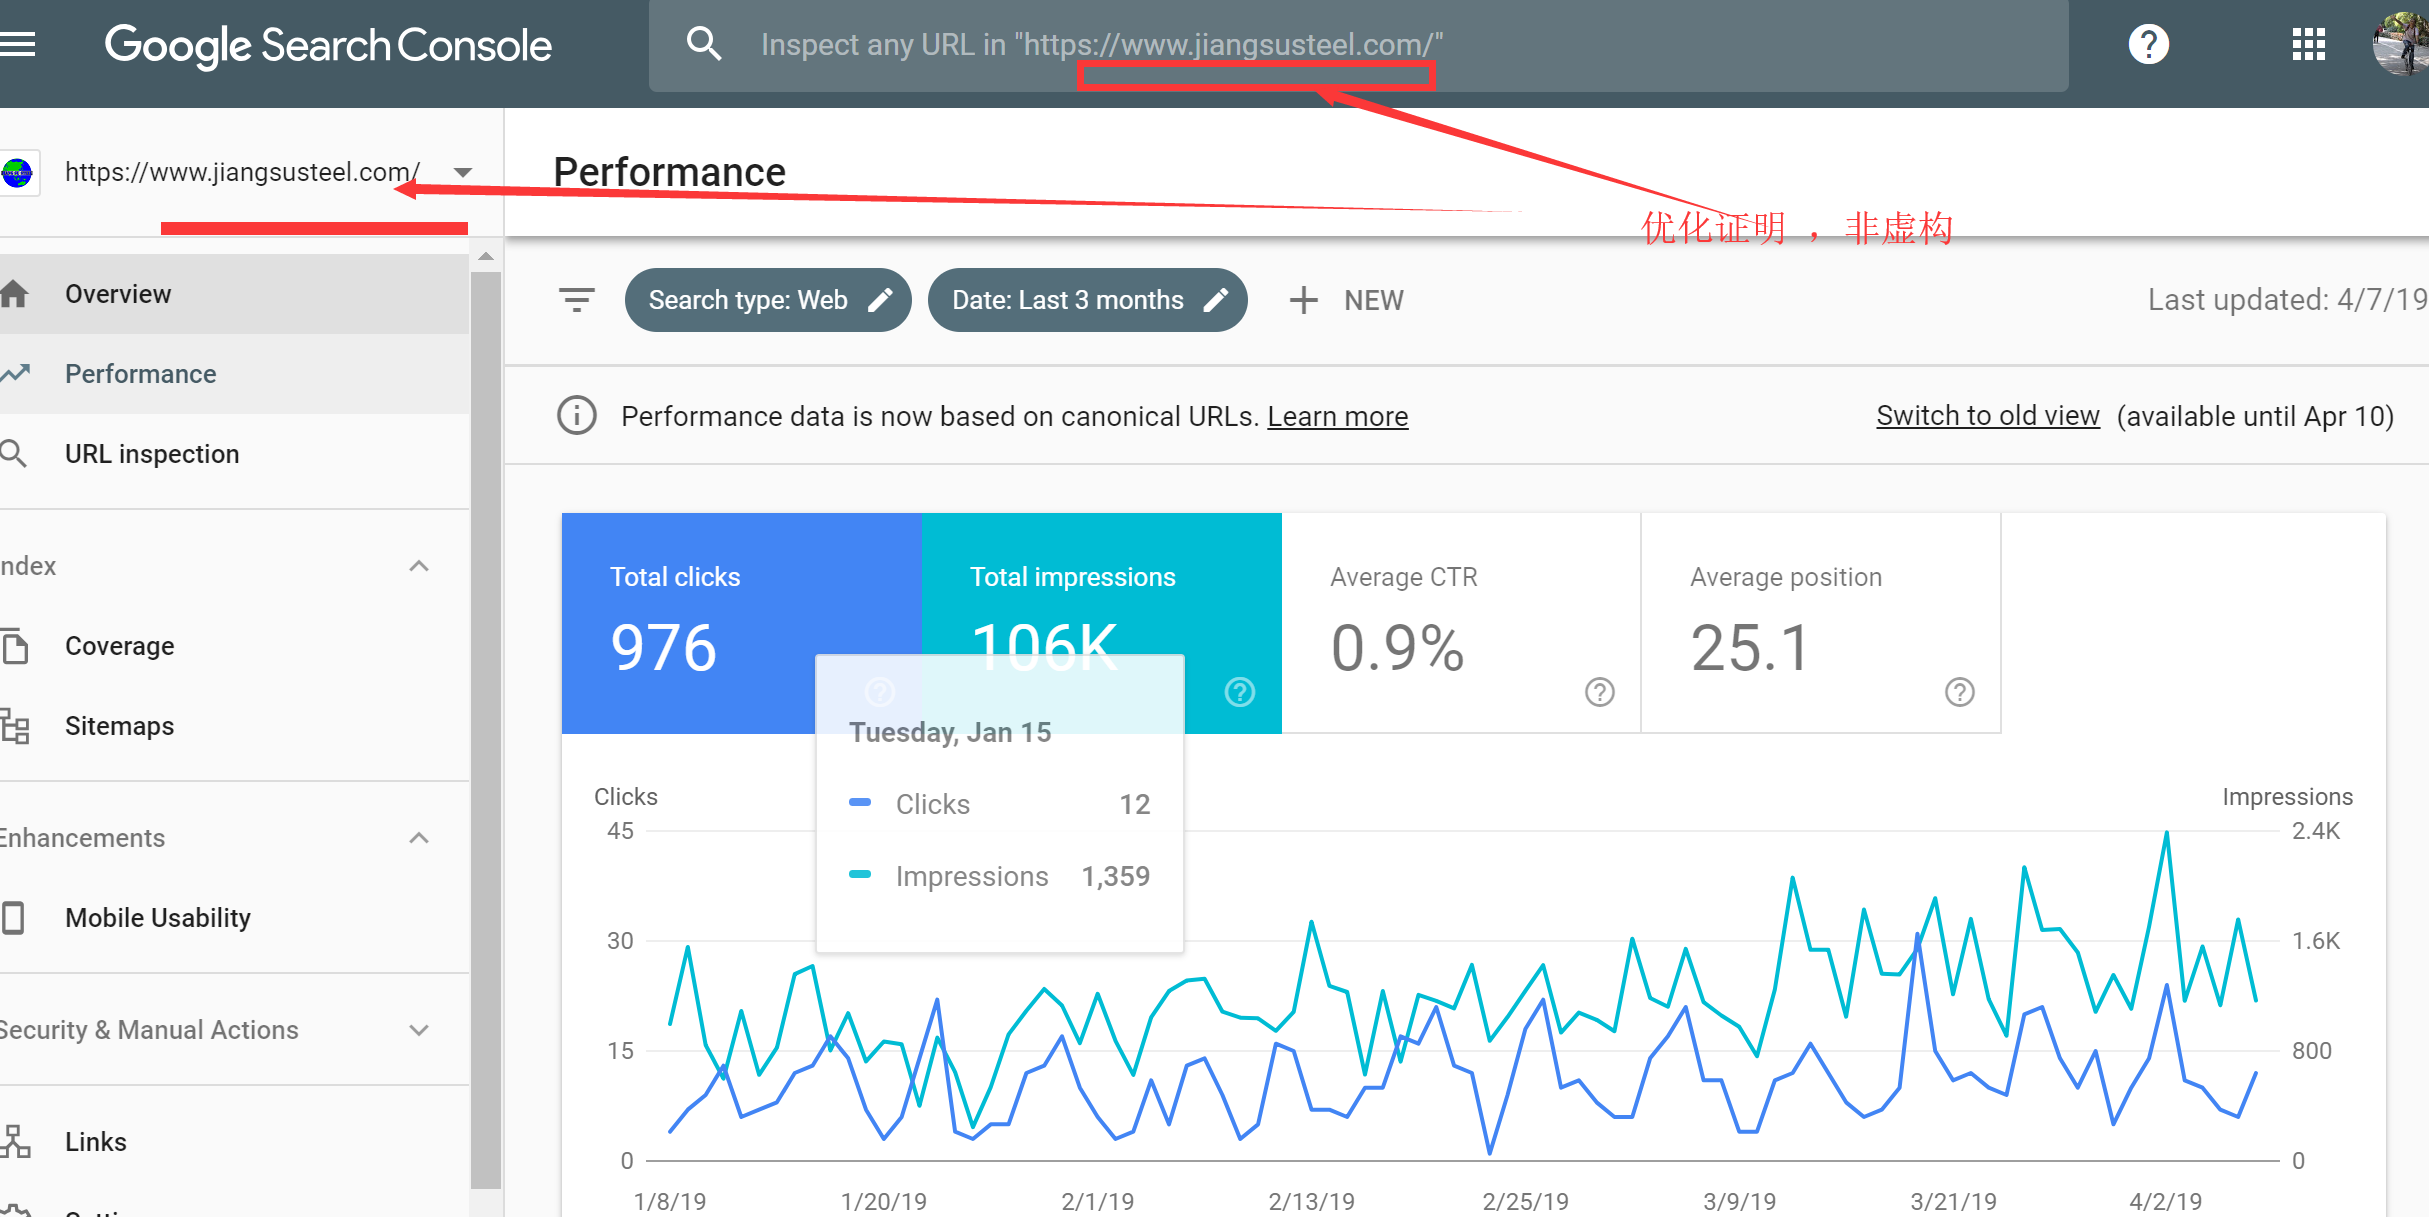The height and width of the screenshot is (1217, 2429).
Task: Click Switch to old view link
Action: tap(1988, 415)
